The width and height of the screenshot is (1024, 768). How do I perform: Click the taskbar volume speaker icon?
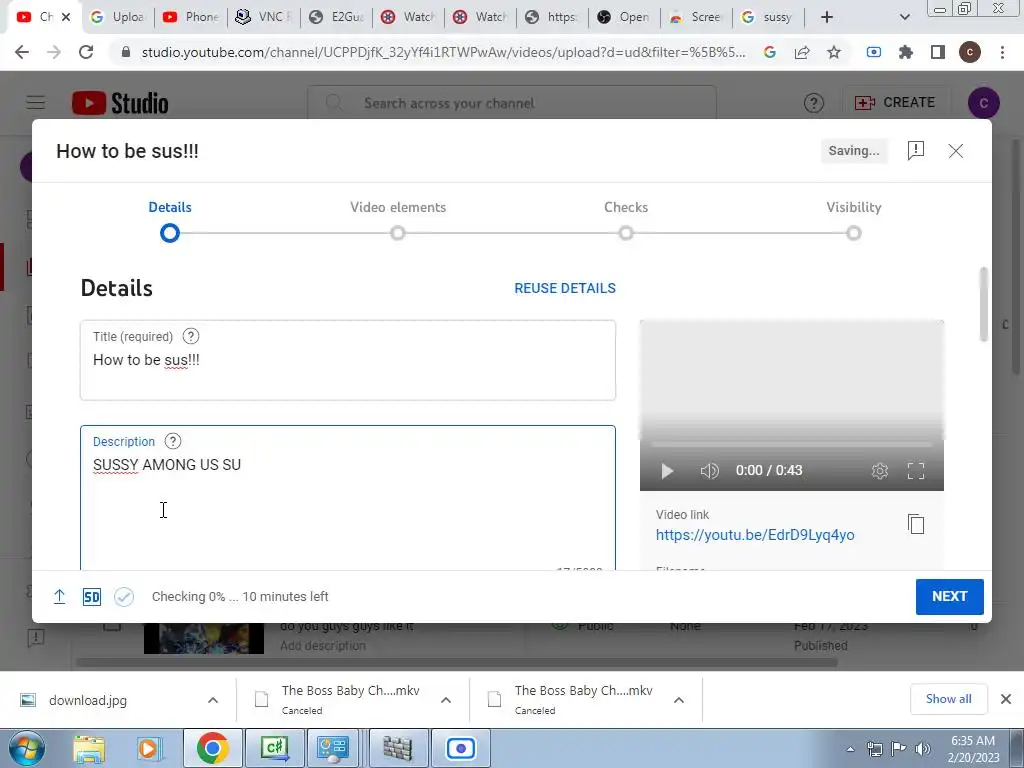(x=922, y=749)
